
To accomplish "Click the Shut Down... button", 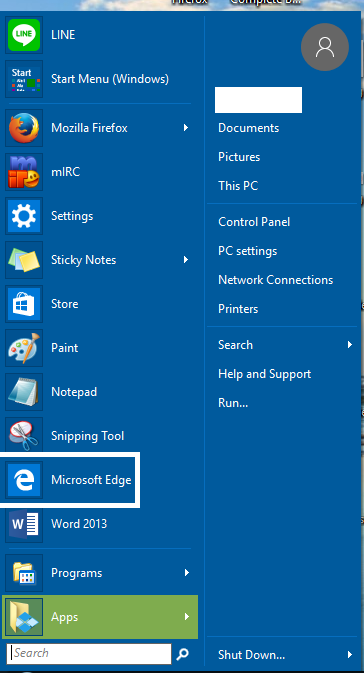I will [x=252, y=655].
